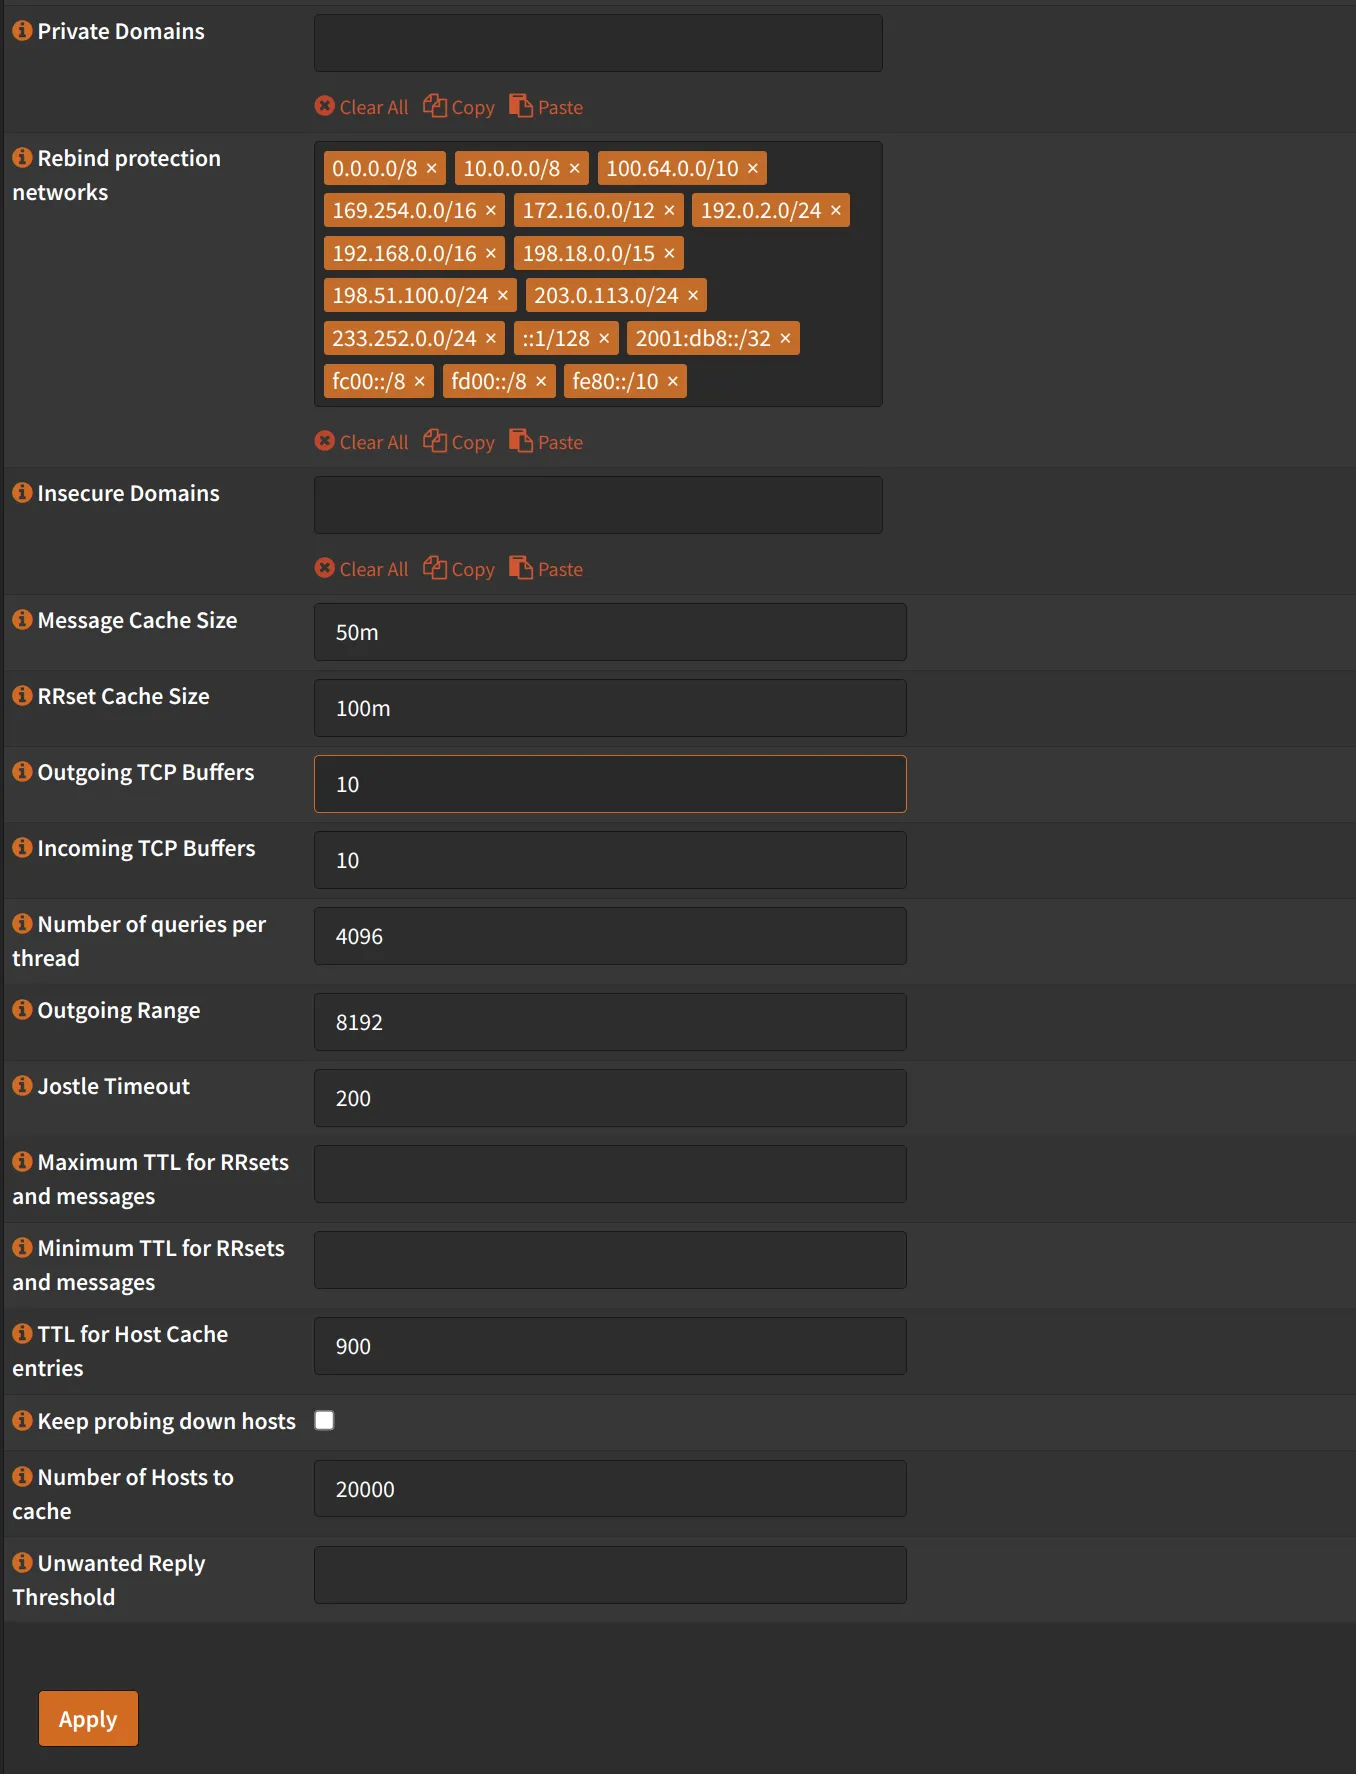Viewport: 1356px width, 1774px height.
Task: Clear All under Private Domains
Action: pyautogui.click(x=362, y=107)
